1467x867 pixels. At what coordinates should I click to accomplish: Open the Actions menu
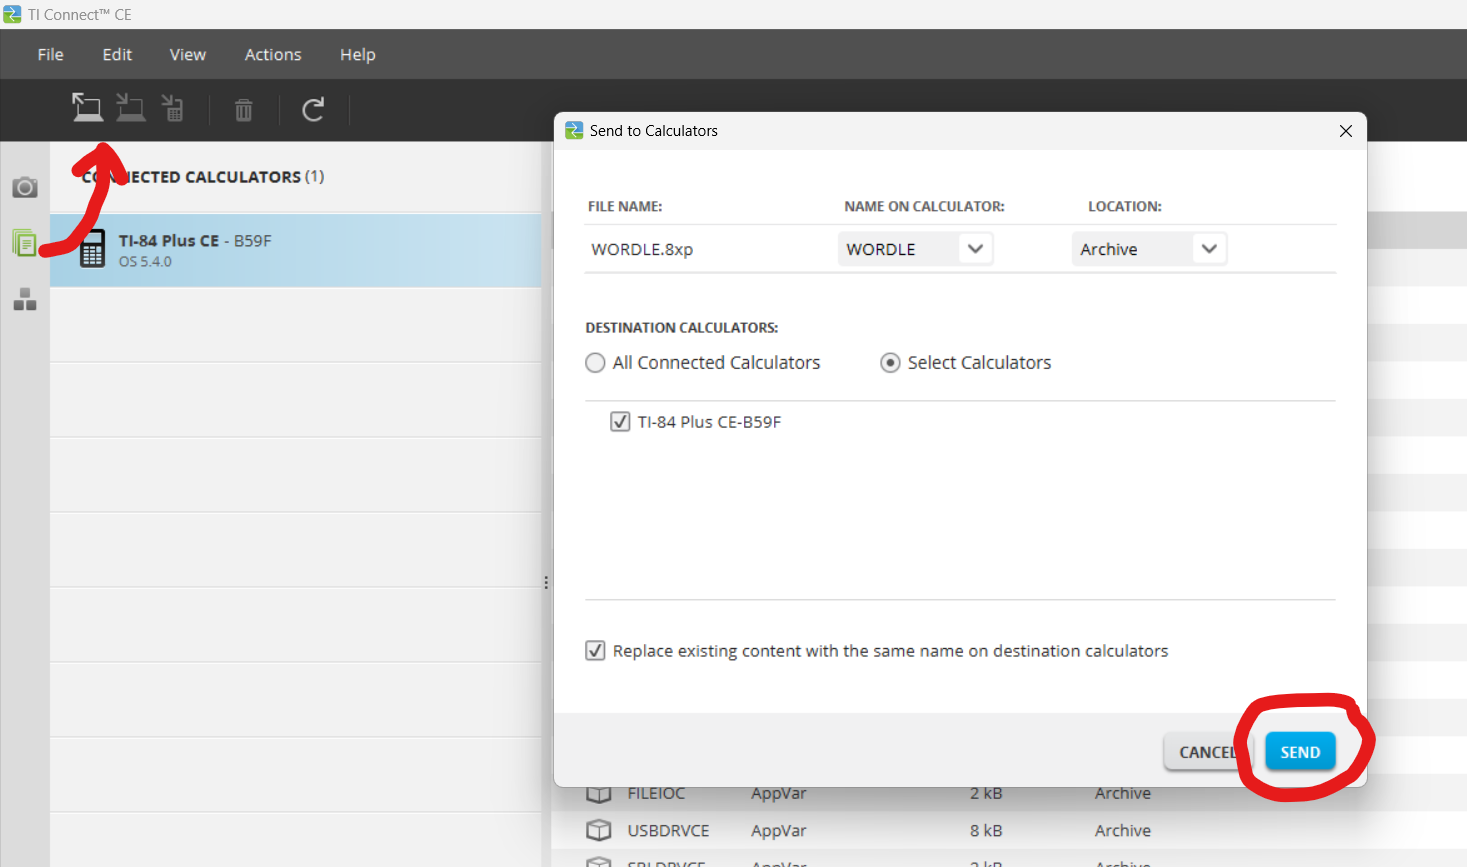pyautogui.click(x=273, y=55)
